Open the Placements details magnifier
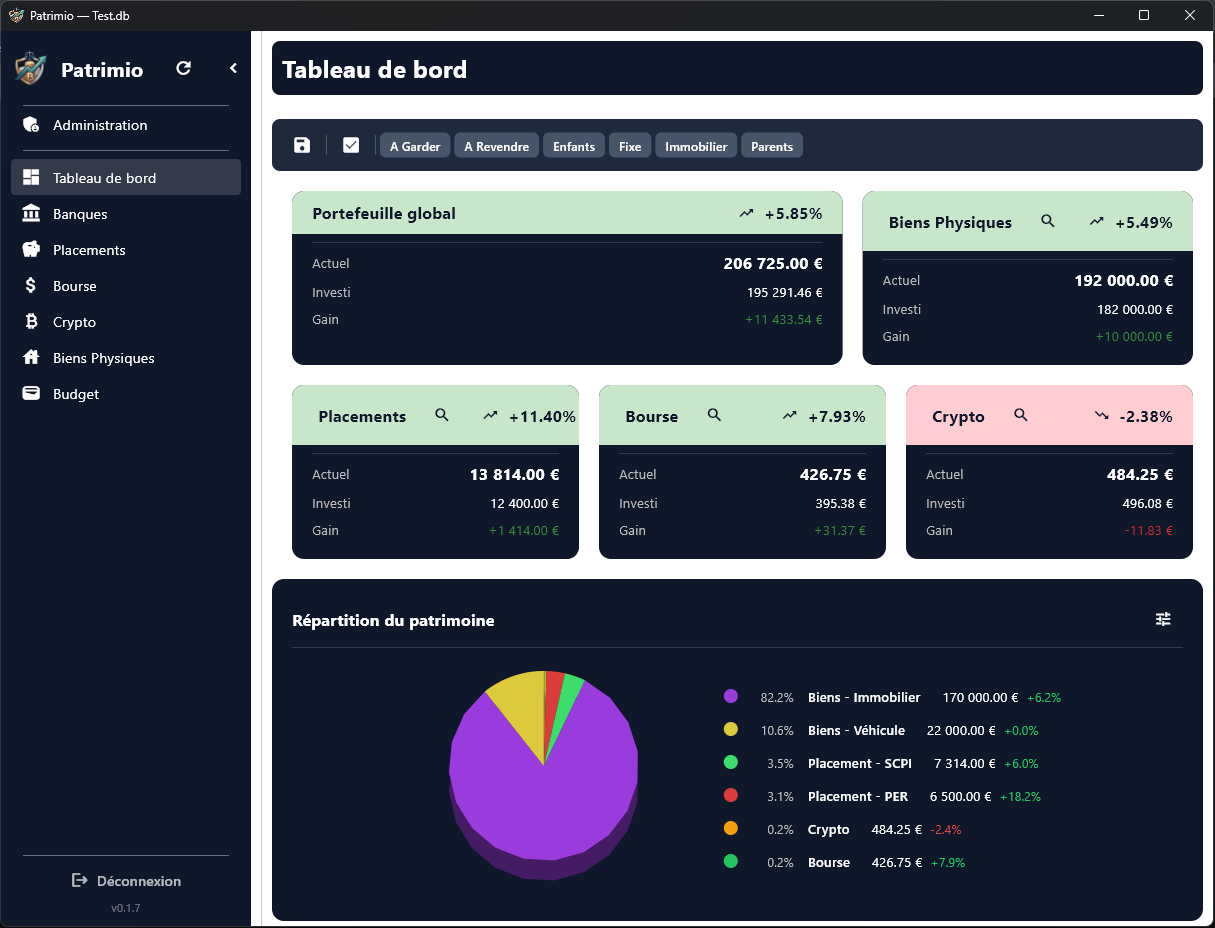Image resolution: width=1215 pixels, height=928 pixels. point(442,415)
